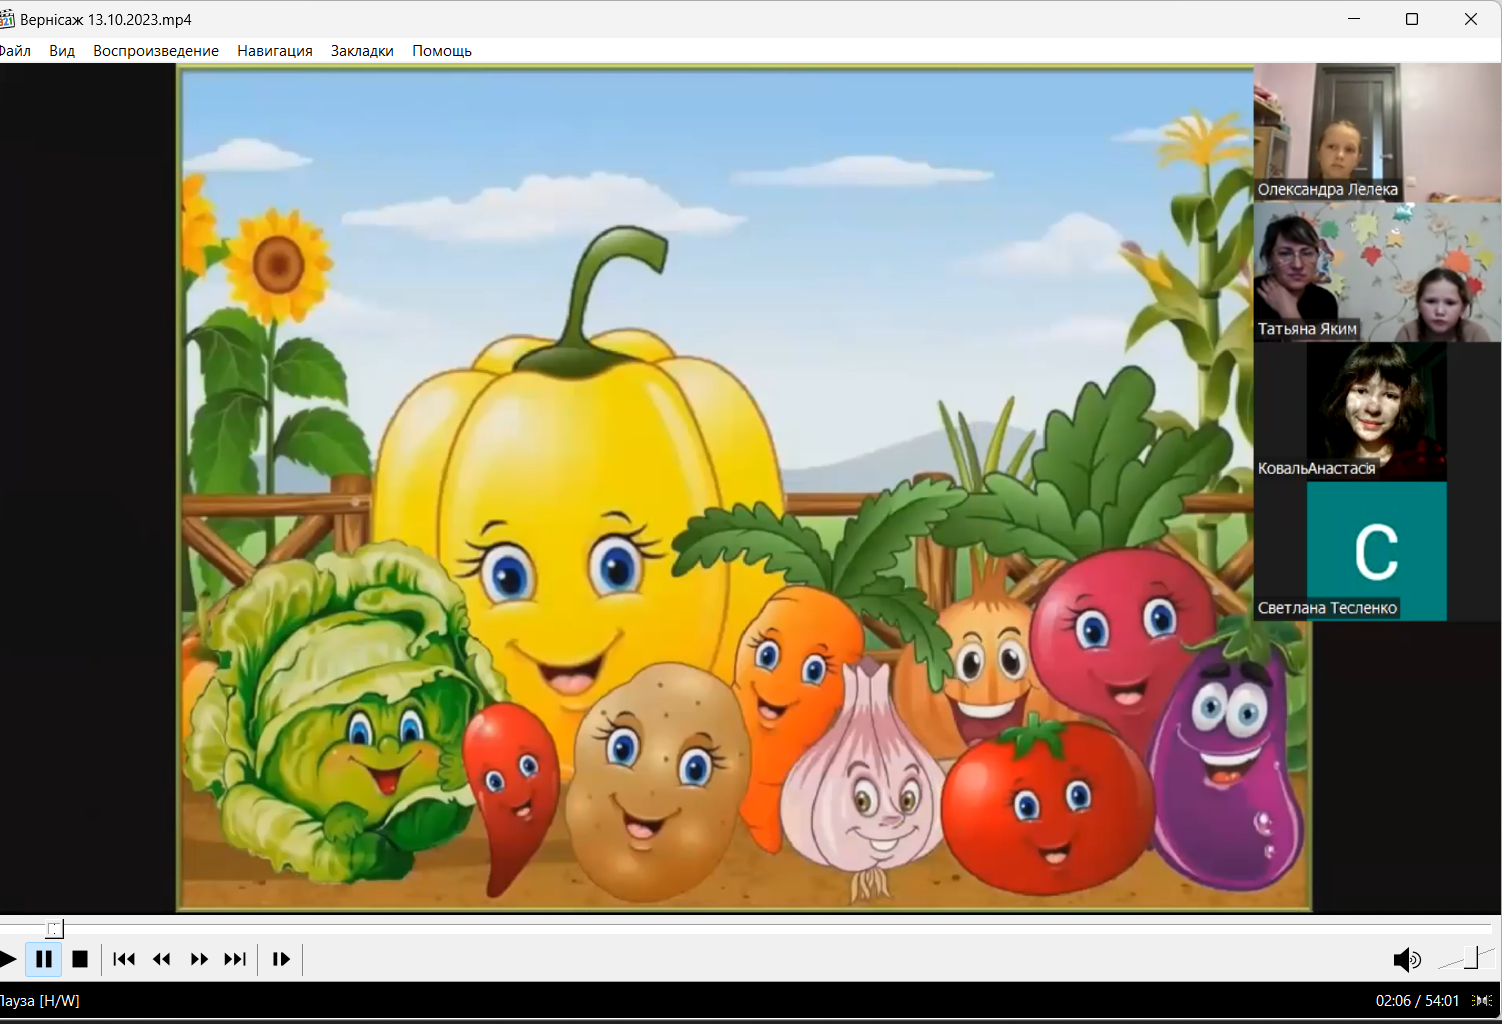The height and width of the screenshot is (1024, 1502).
Task: Pause the video playback
Action: pos(44,959)
